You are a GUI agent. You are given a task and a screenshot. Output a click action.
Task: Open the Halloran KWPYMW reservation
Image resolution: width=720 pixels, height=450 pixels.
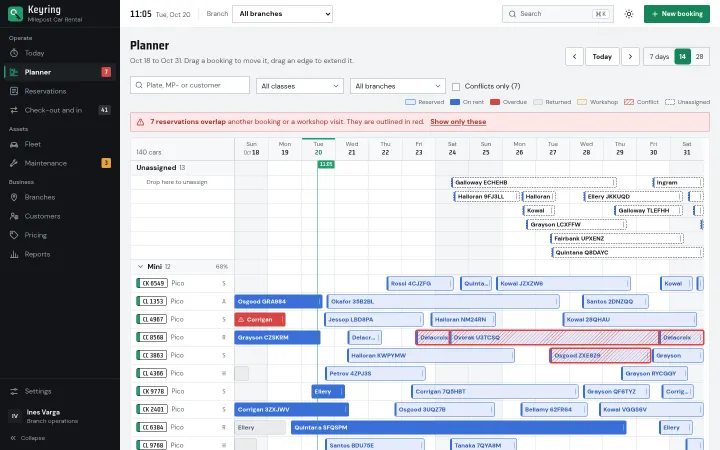[x=431, y=355]
